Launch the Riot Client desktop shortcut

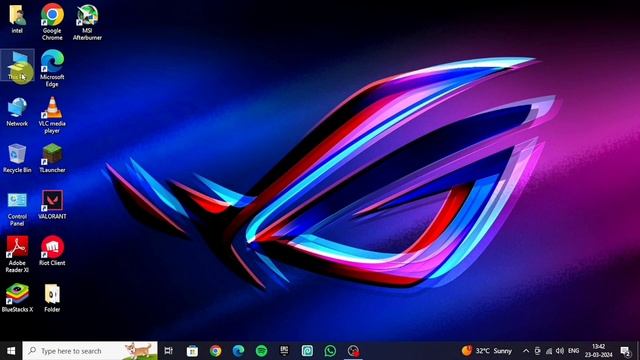click(x=52, y=251)
